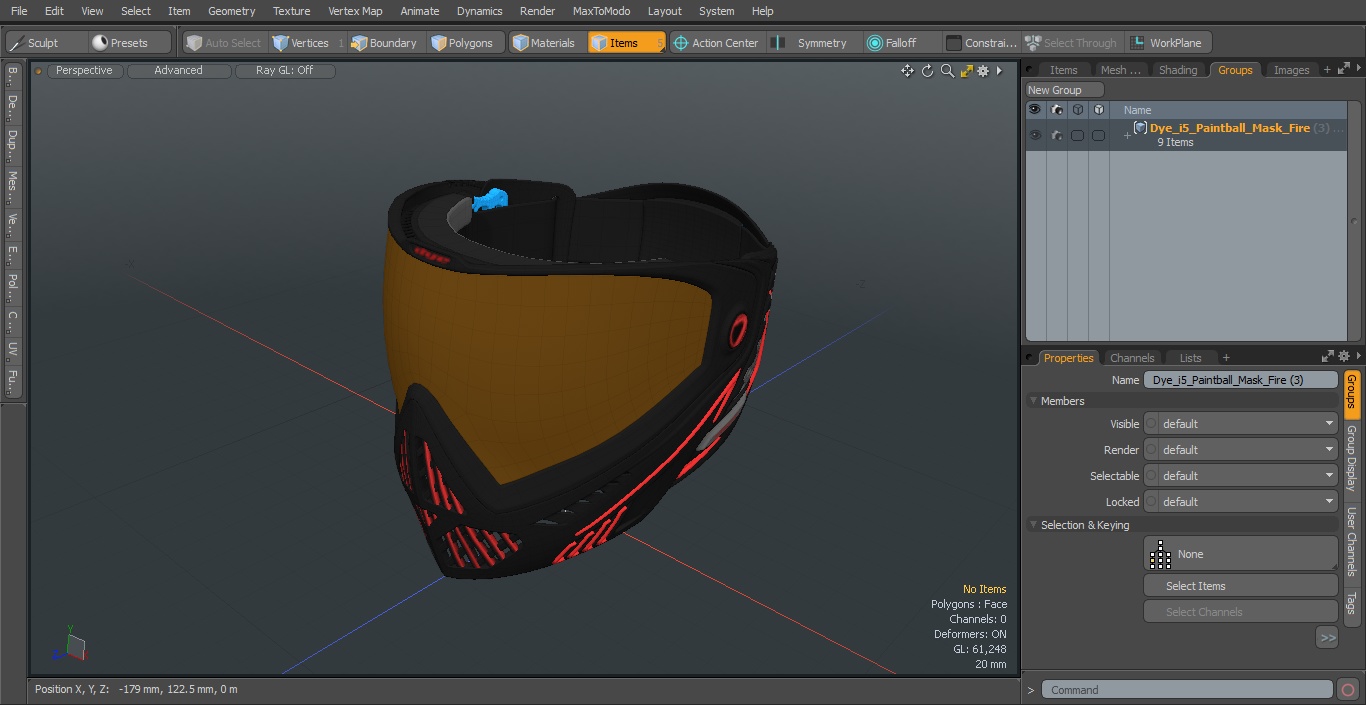Switch to the Lists tab
The width and height of the screenshot is (1366, 705).
pyautogui.click(x=1190, y=358)
